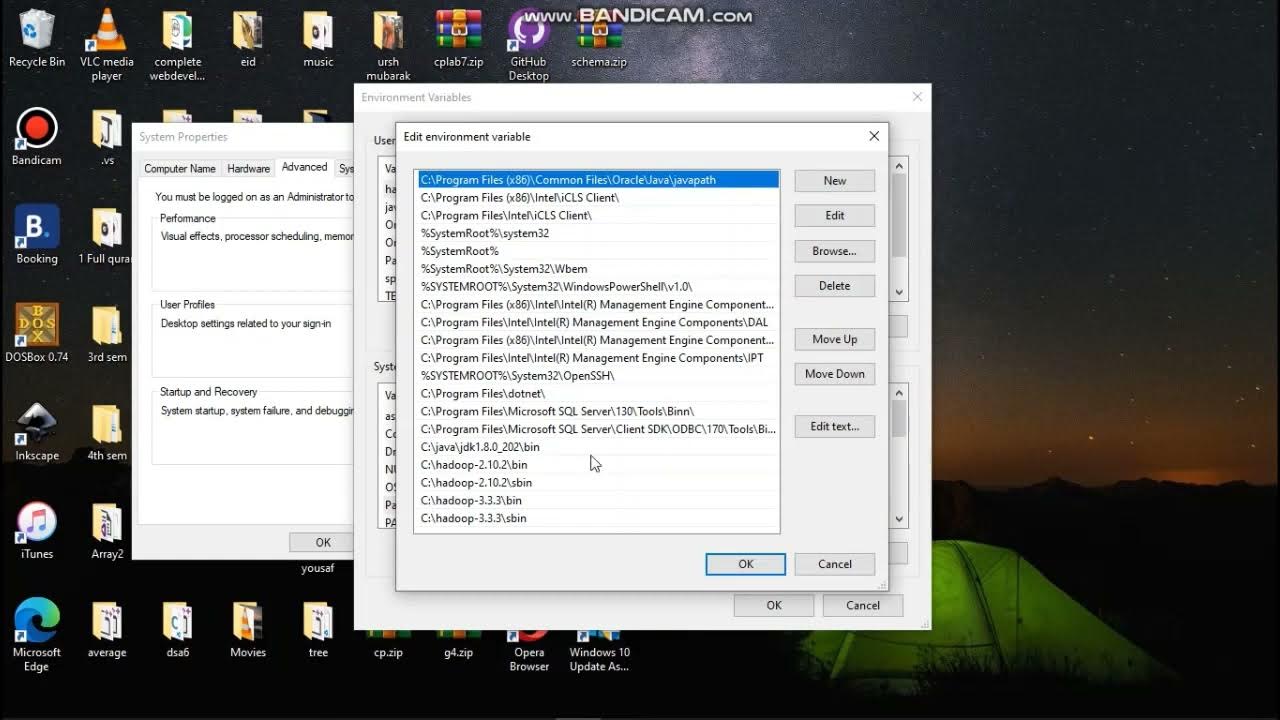Launch DOSBox 0.74 shortcut

(37, 333)
